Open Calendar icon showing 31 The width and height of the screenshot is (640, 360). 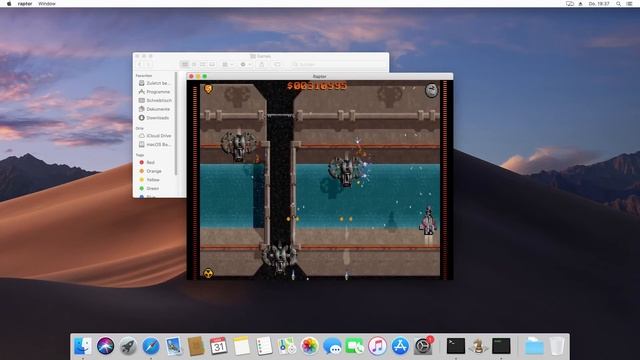click(x=218, y=346)
